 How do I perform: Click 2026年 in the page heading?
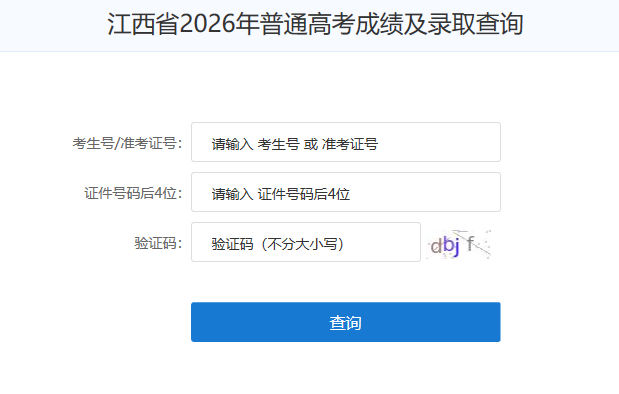pyautogui.click(x=219, y=24)
